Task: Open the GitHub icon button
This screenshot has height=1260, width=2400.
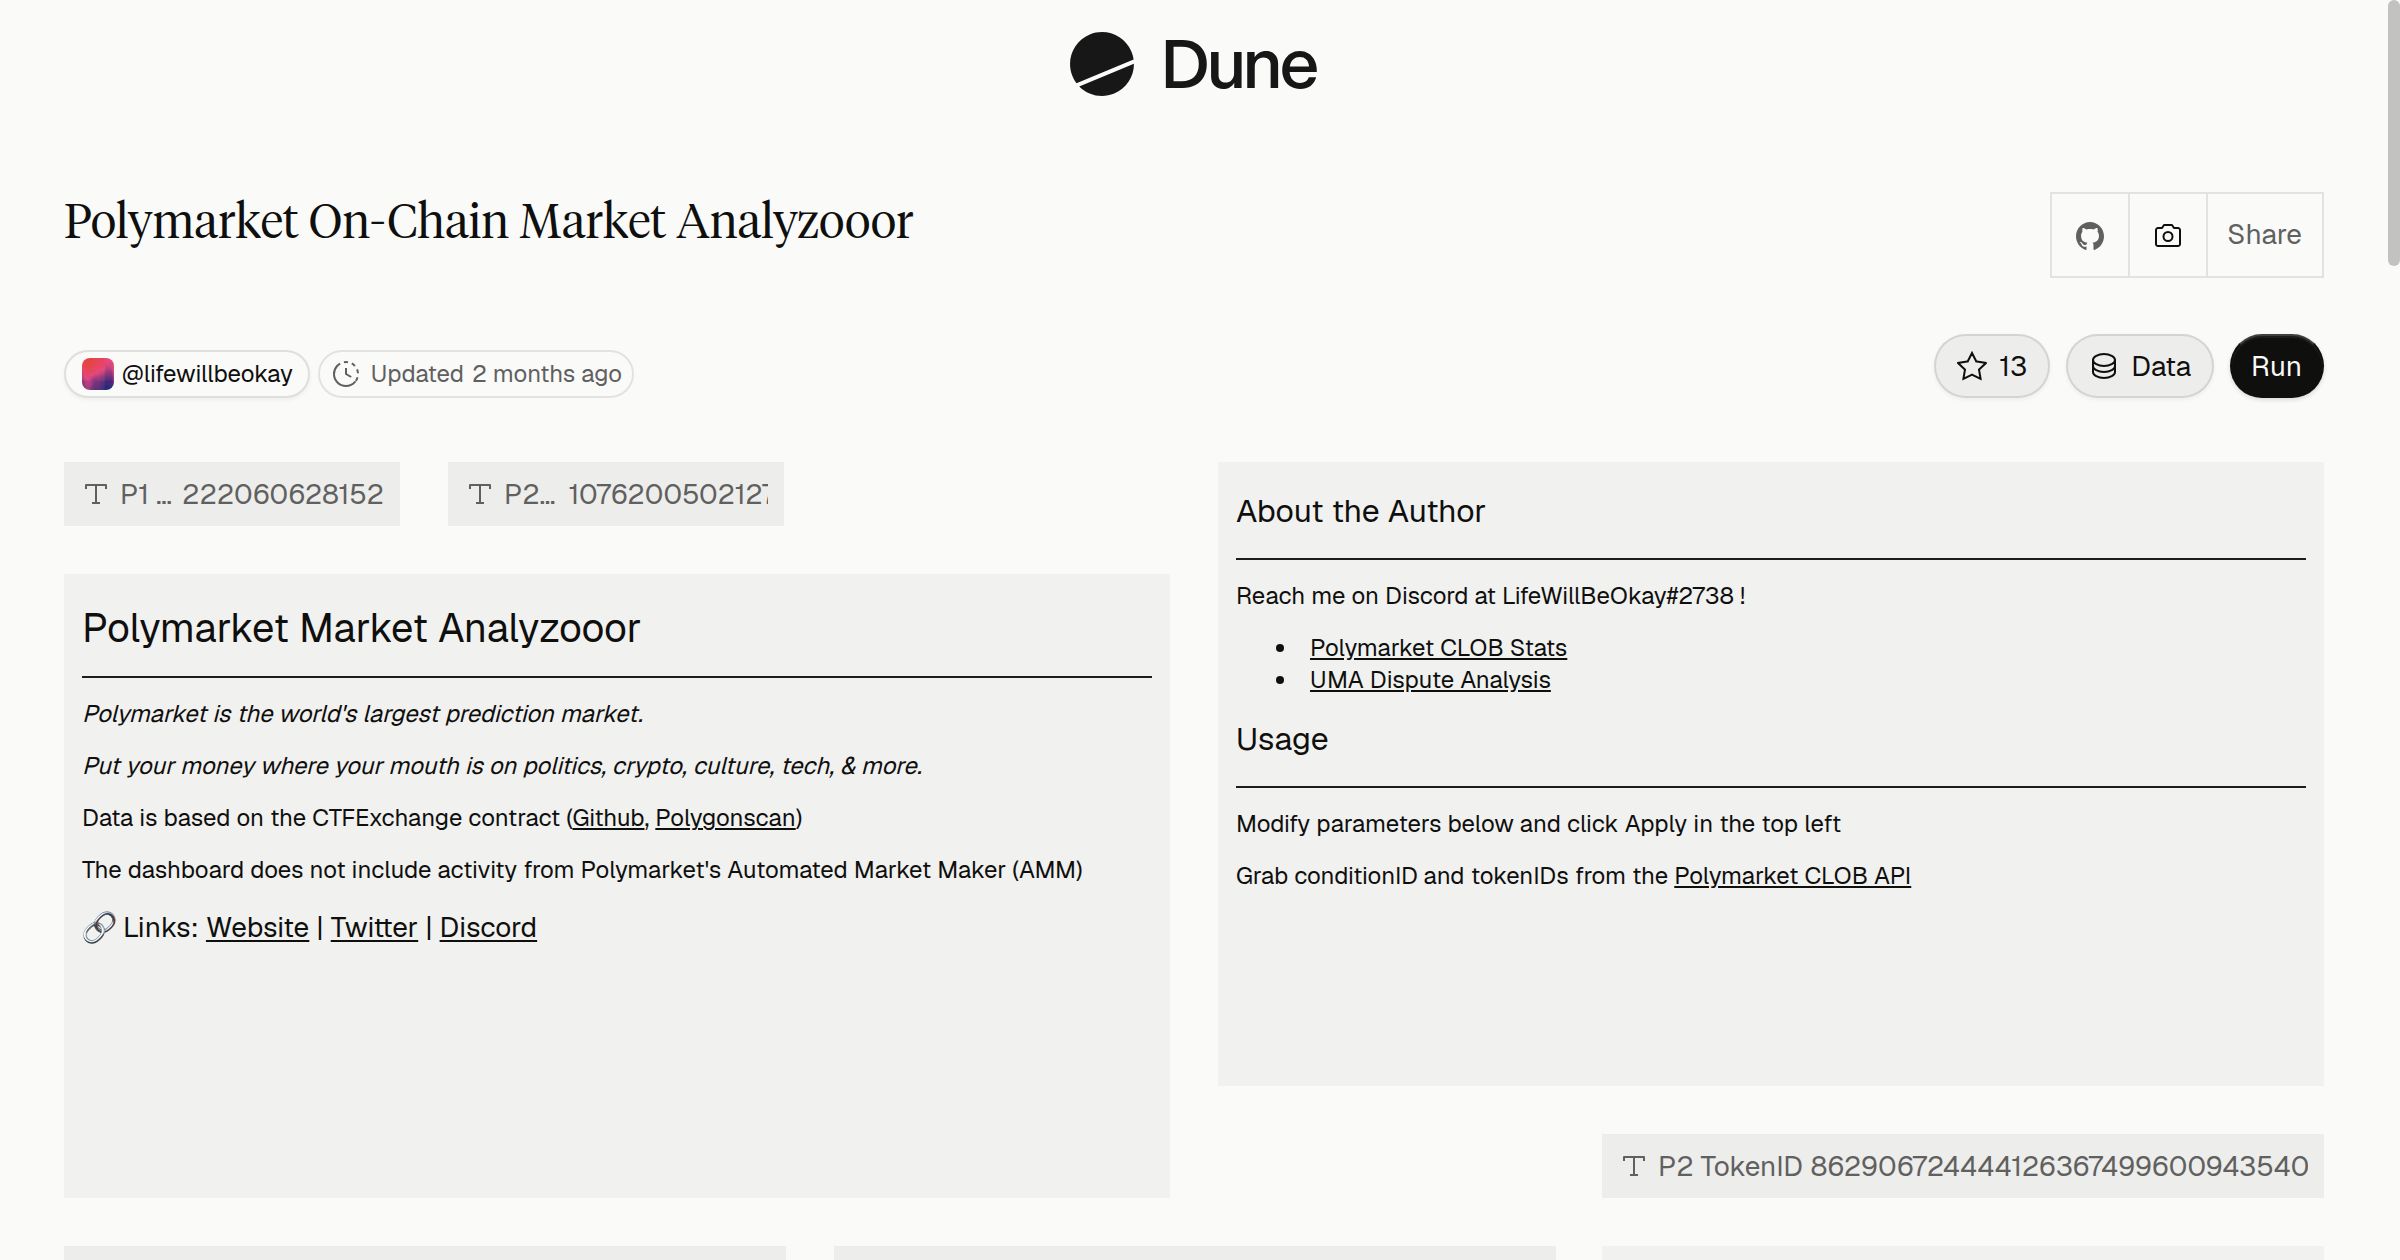Action: pos(2089,235)
